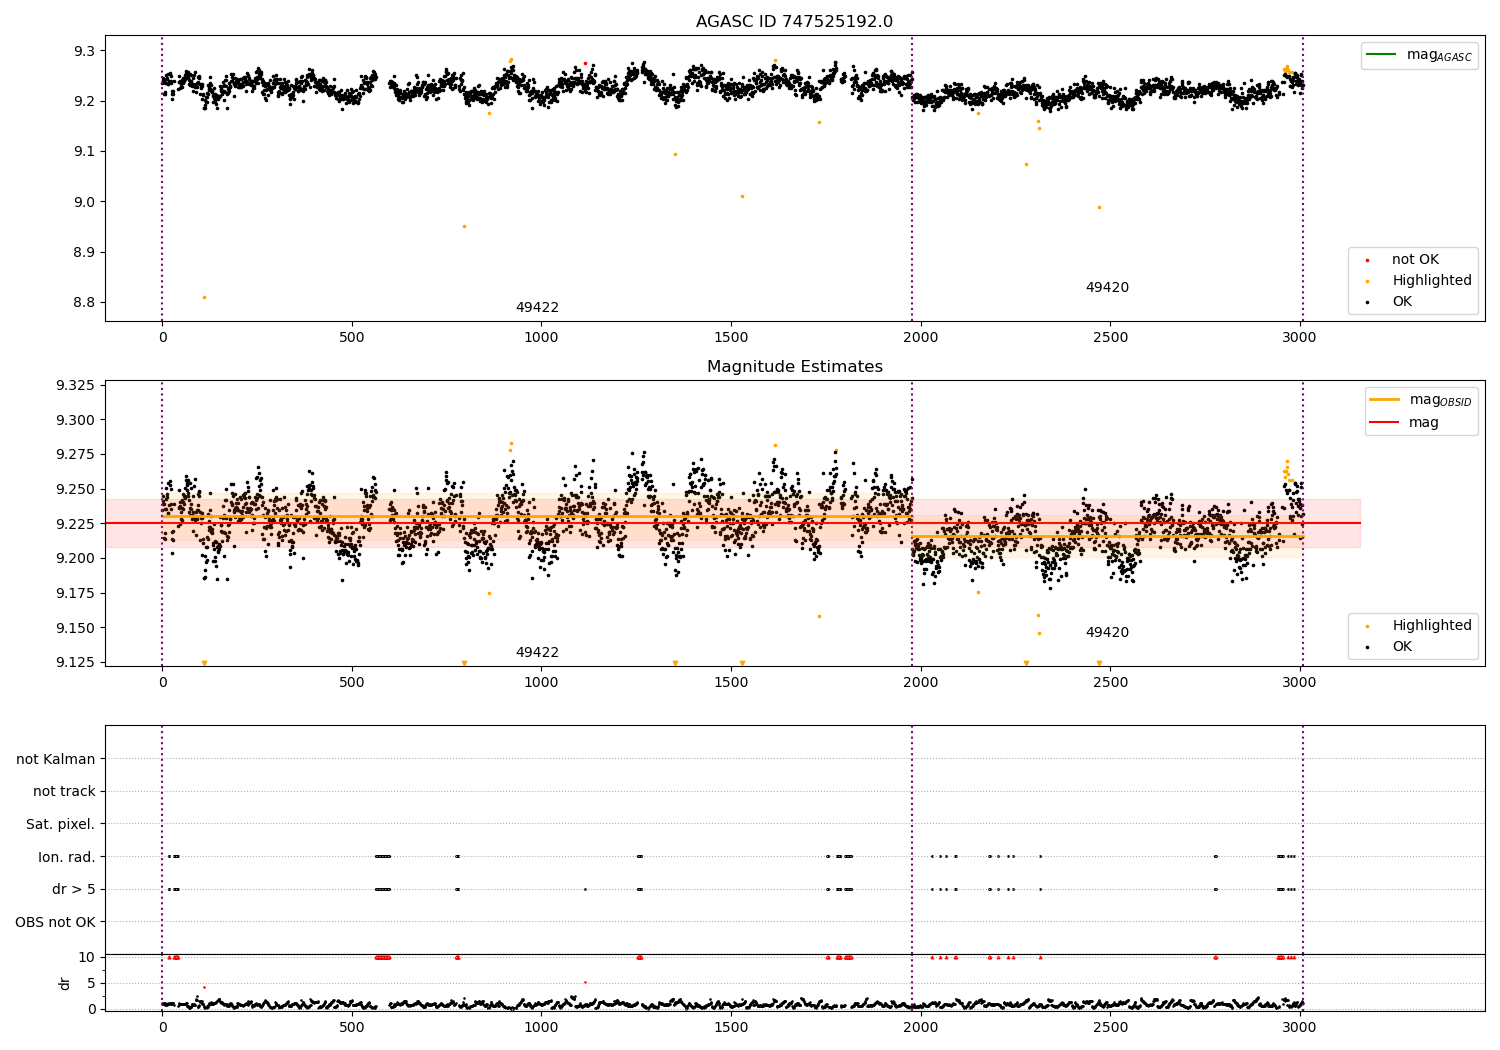
Task: Click the red 'not OK' point near x=1100 in the top plot
Action: pos(585,63)
